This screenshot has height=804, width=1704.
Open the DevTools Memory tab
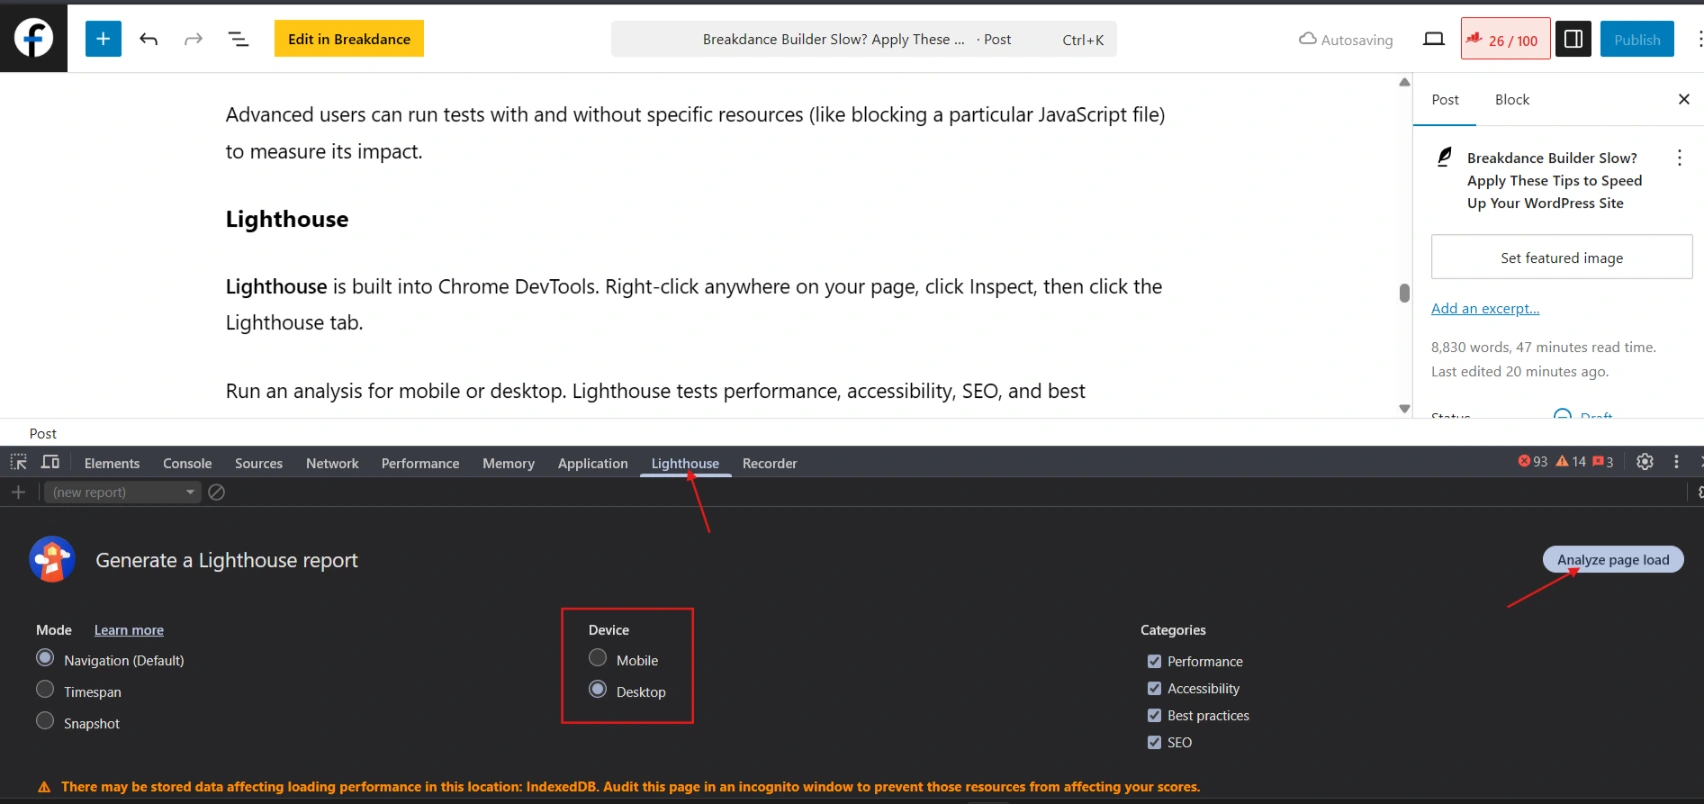[508, 463]
